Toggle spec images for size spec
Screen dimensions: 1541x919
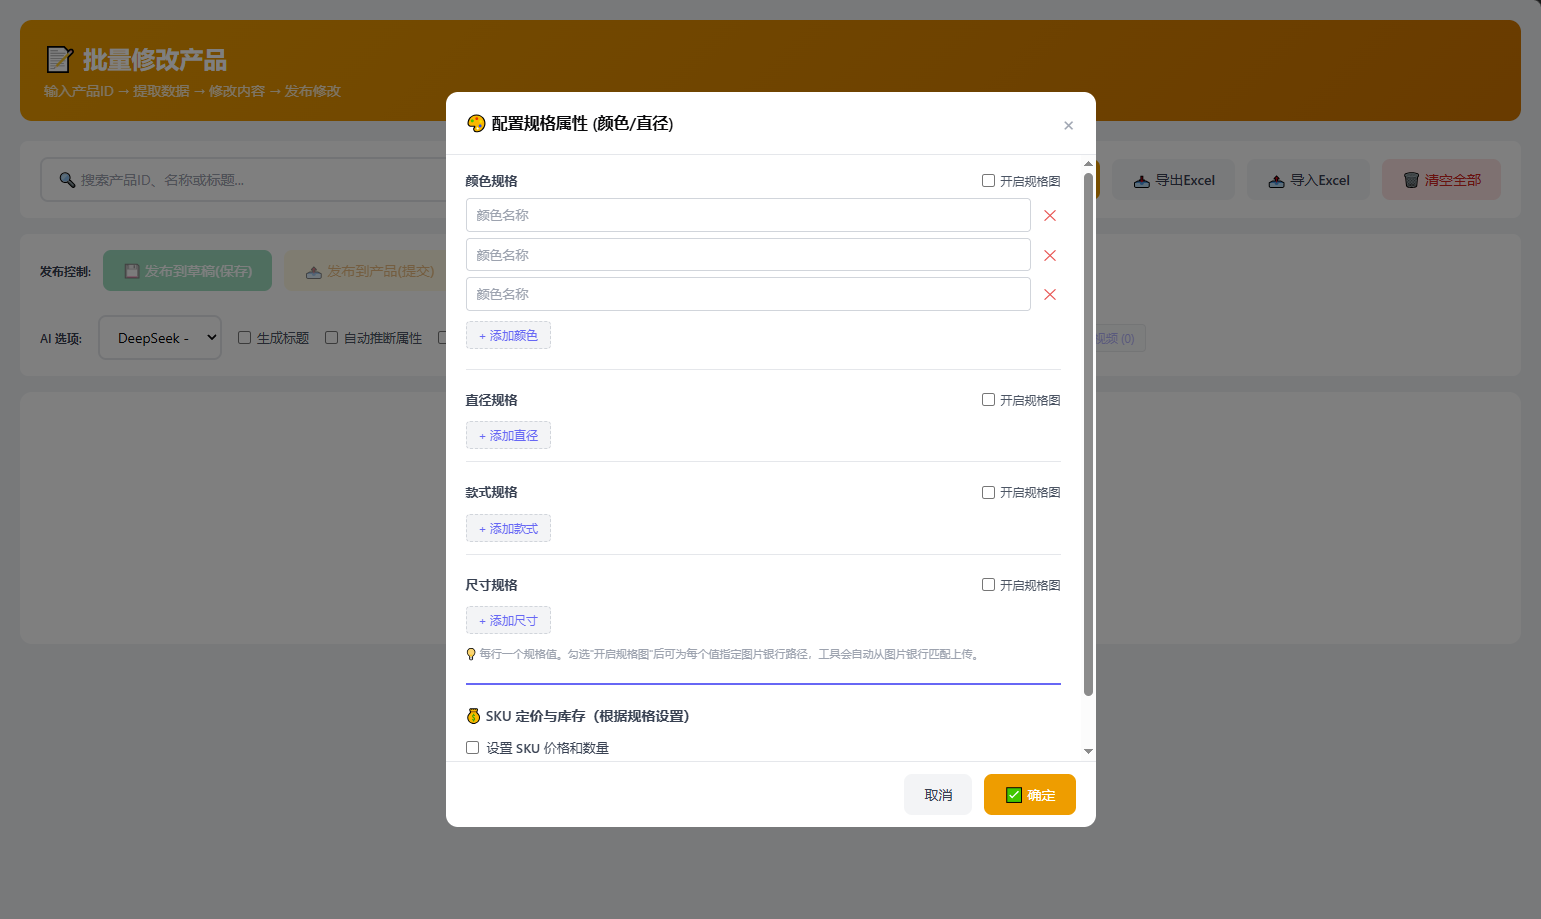(988, 585)
